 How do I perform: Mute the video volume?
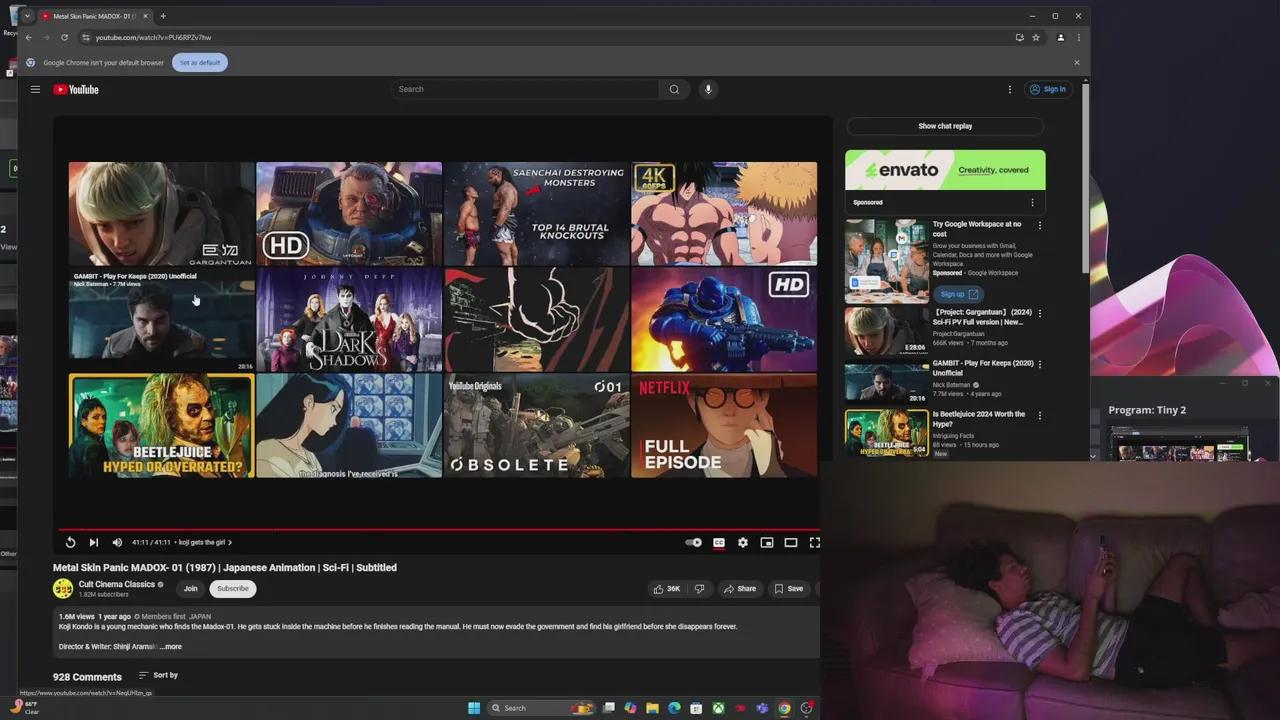[x=117, y=542]
